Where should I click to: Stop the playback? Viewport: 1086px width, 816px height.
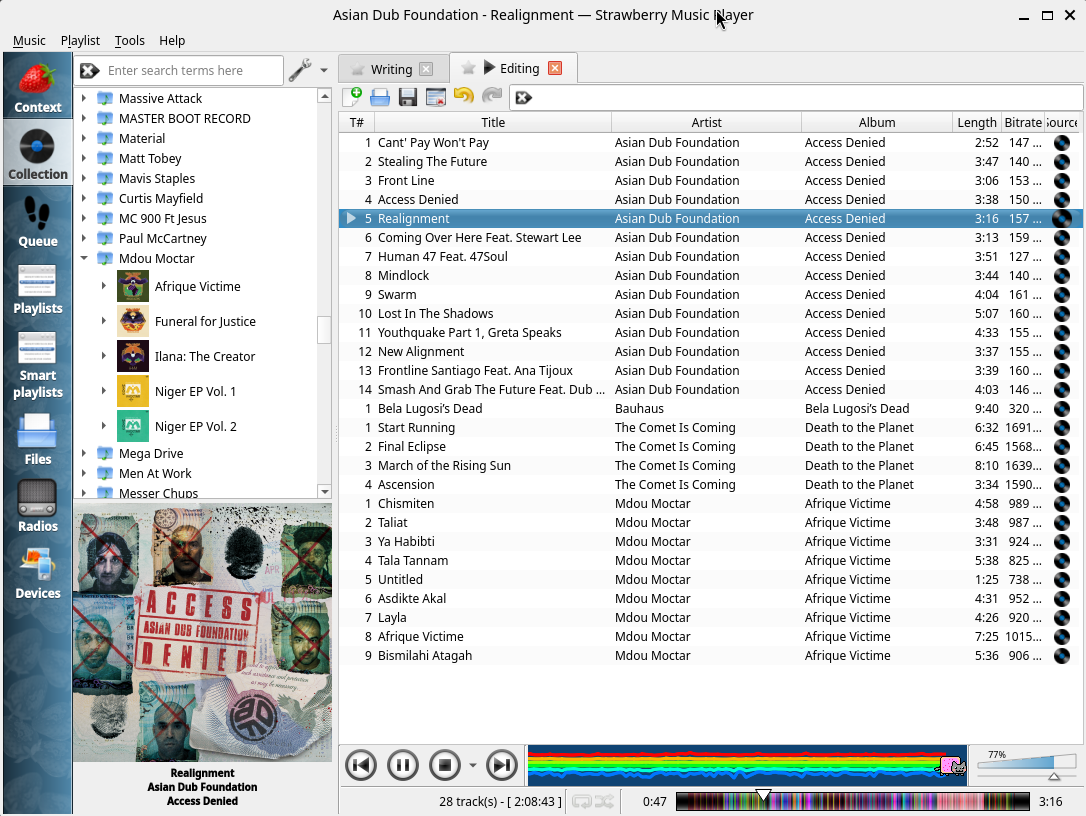click(x=445, y=765)
